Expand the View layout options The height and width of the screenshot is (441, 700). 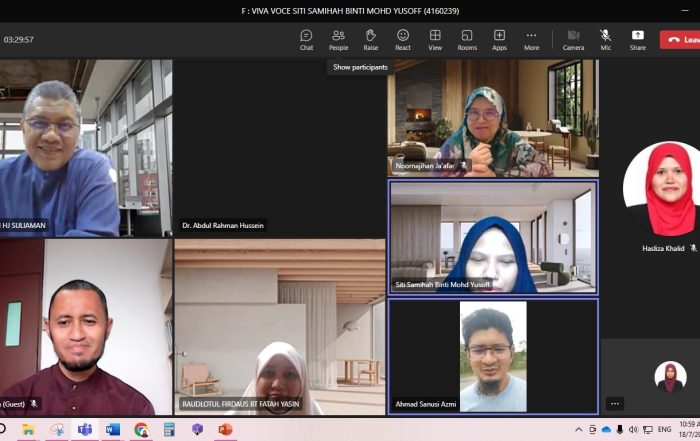(x=435, y=39)
